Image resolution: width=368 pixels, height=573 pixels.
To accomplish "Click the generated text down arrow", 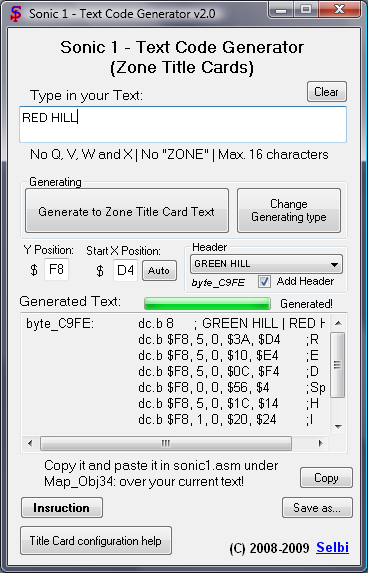I will click(338, 426).
